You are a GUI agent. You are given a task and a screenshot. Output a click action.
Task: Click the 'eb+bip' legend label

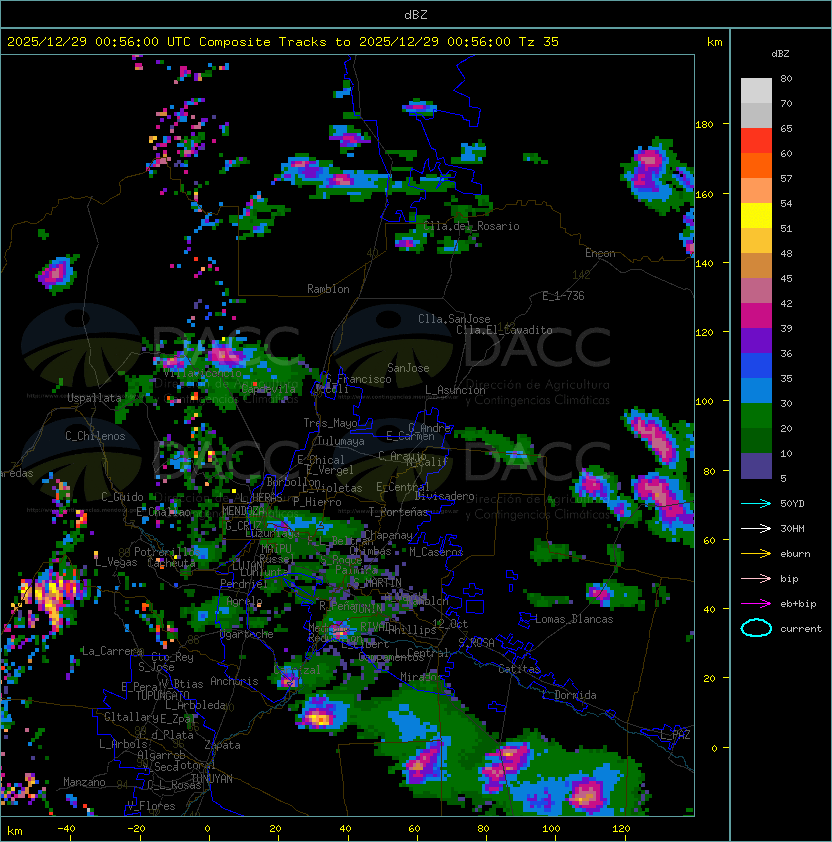click(x=798, y=604)
